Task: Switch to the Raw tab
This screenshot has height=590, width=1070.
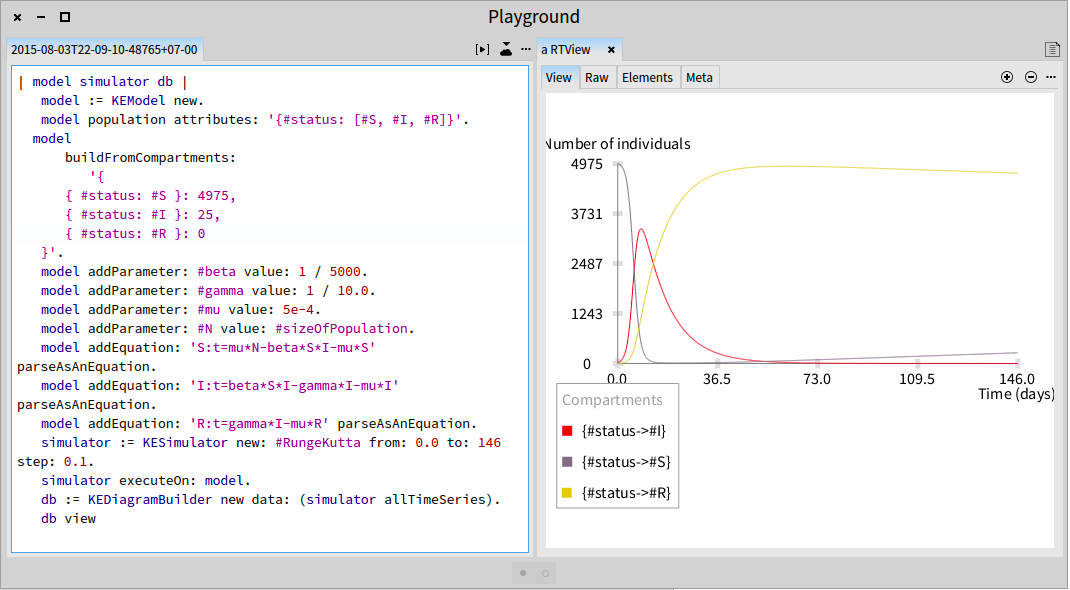Action: pos(596,78)
